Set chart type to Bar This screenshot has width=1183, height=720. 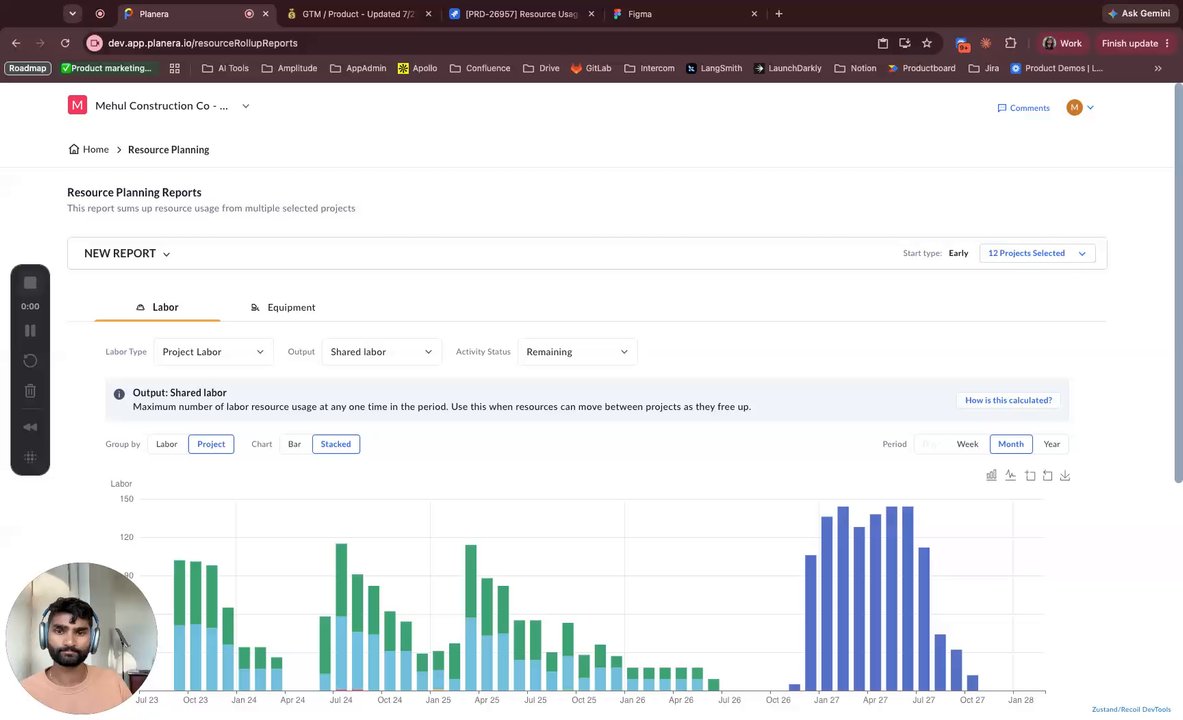pos(294,444)
